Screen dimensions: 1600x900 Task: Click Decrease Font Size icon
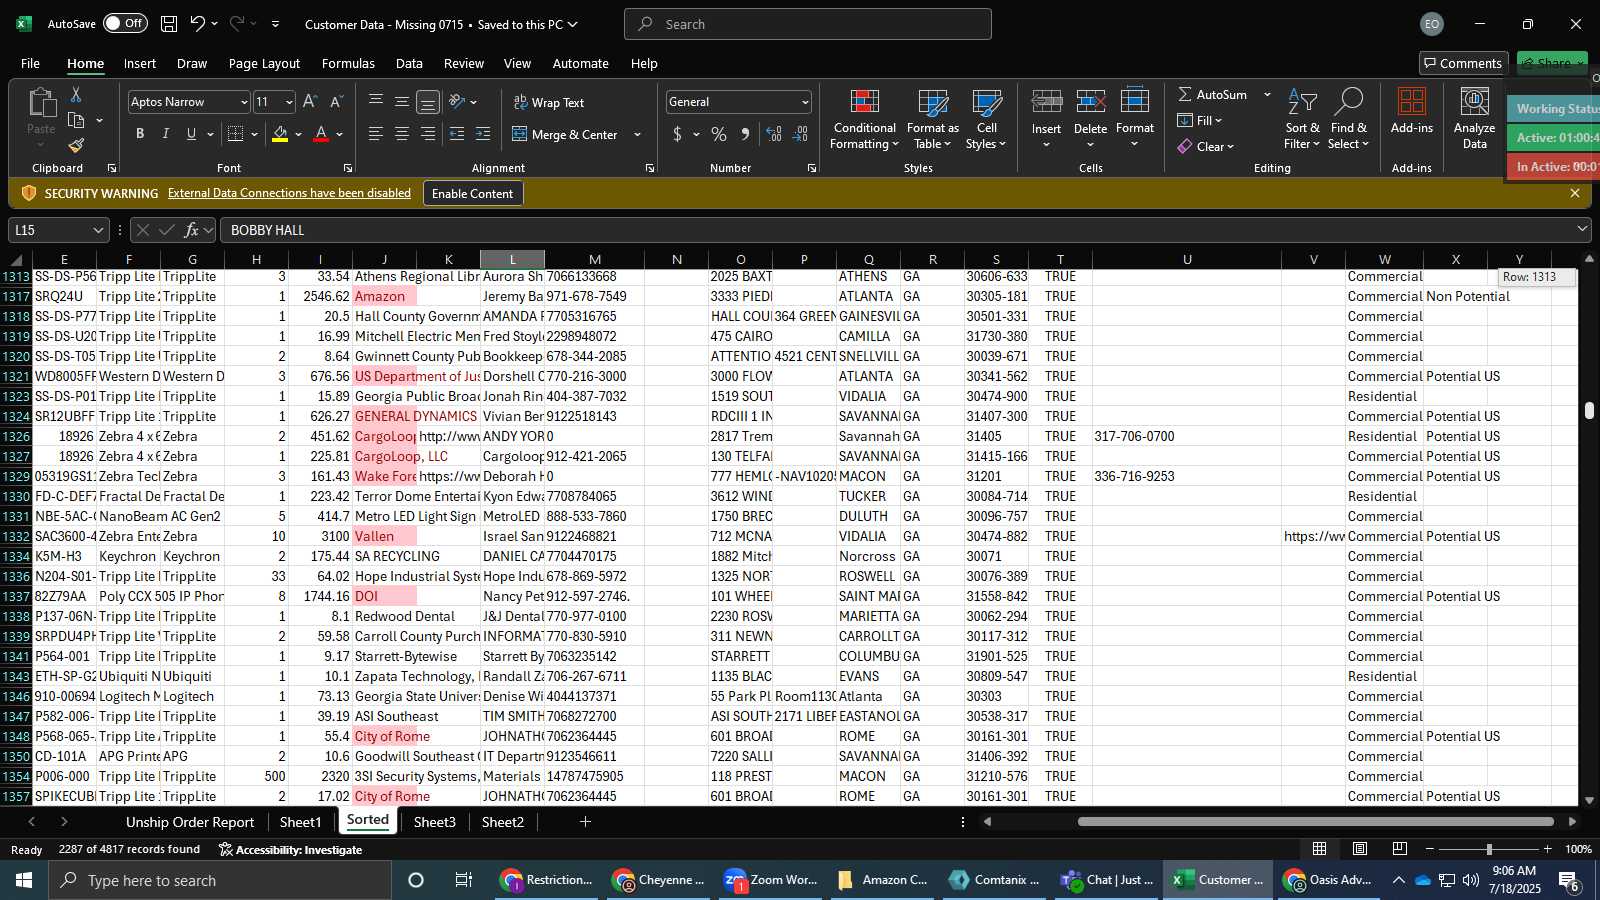click(x=336, y=102)
